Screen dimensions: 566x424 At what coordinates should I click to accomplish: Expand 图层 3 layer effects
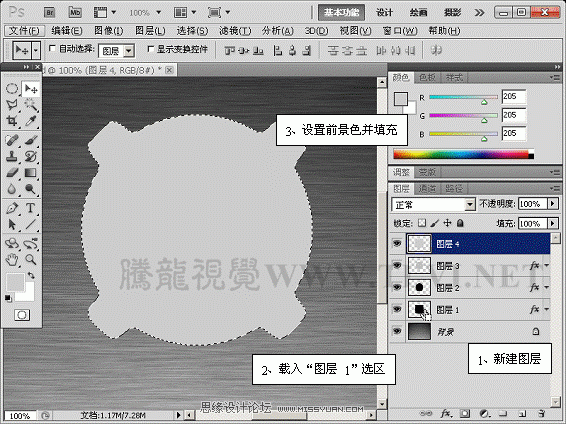[547, 266]
